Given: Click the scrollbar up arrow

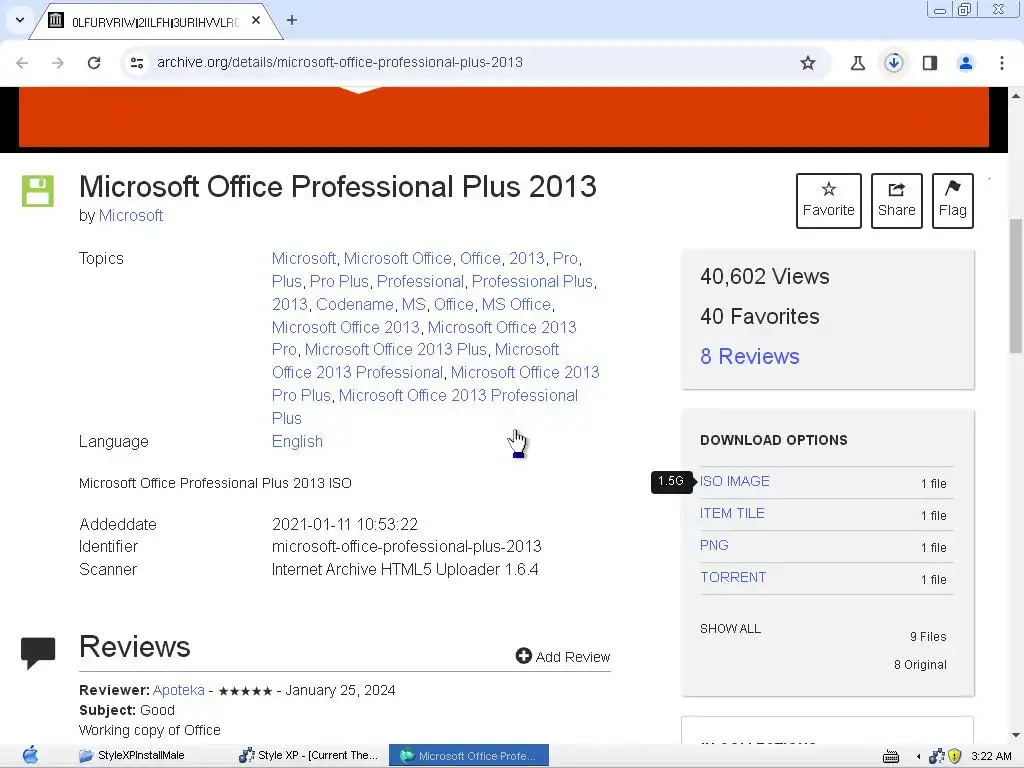Looking at the screenshot, I should [x=1016, y=96].
